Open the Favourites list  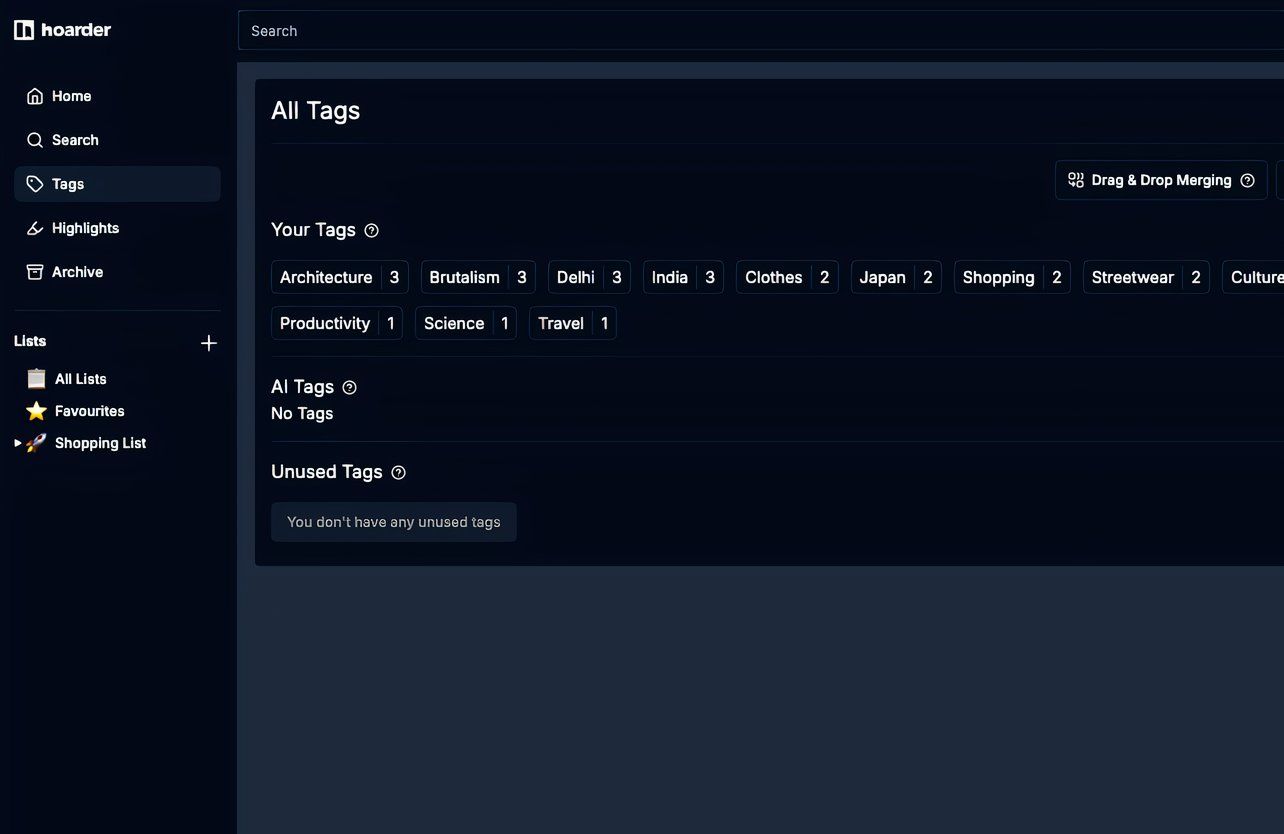(x=89, y=411)
